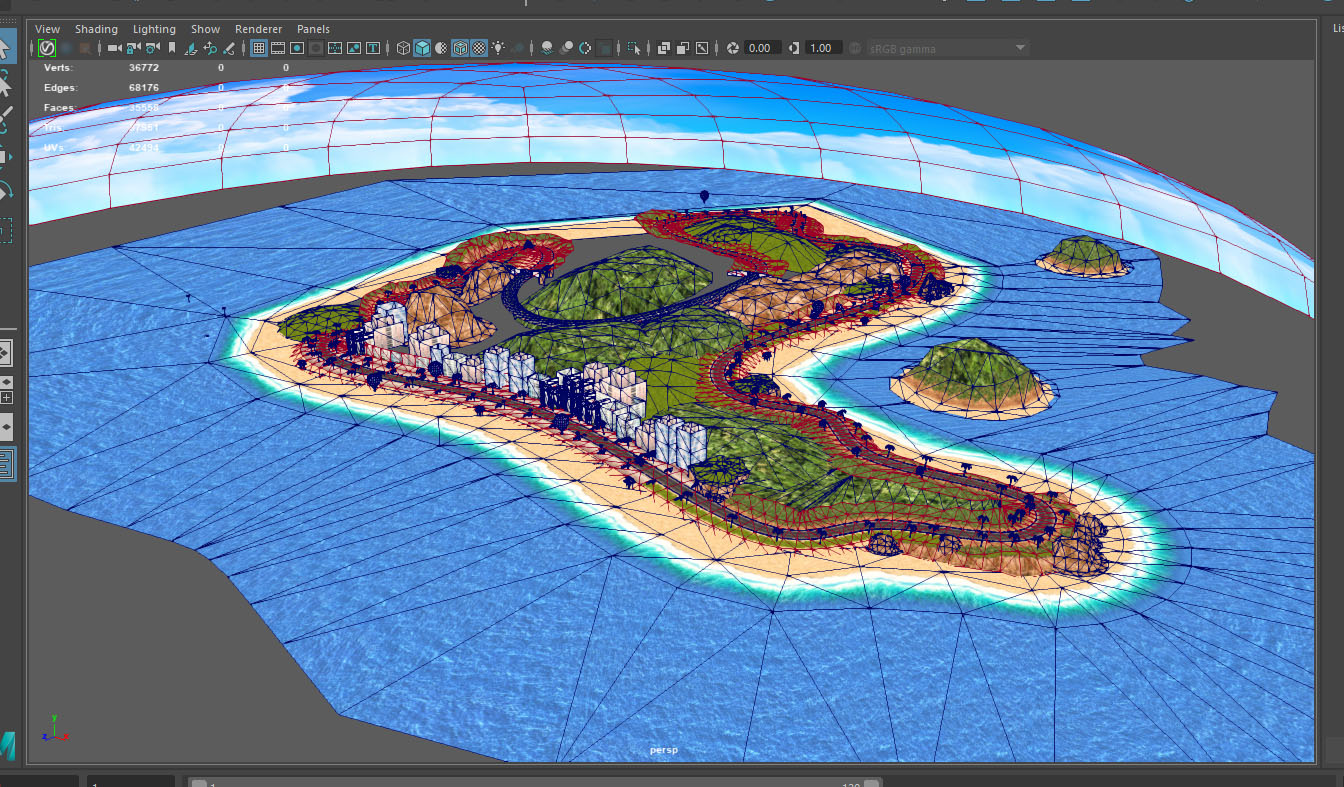Enable Wireframe display mode cube icon
Viewport: 1344px width, 787px height.
pyautogui.click(x=403, y=48)
